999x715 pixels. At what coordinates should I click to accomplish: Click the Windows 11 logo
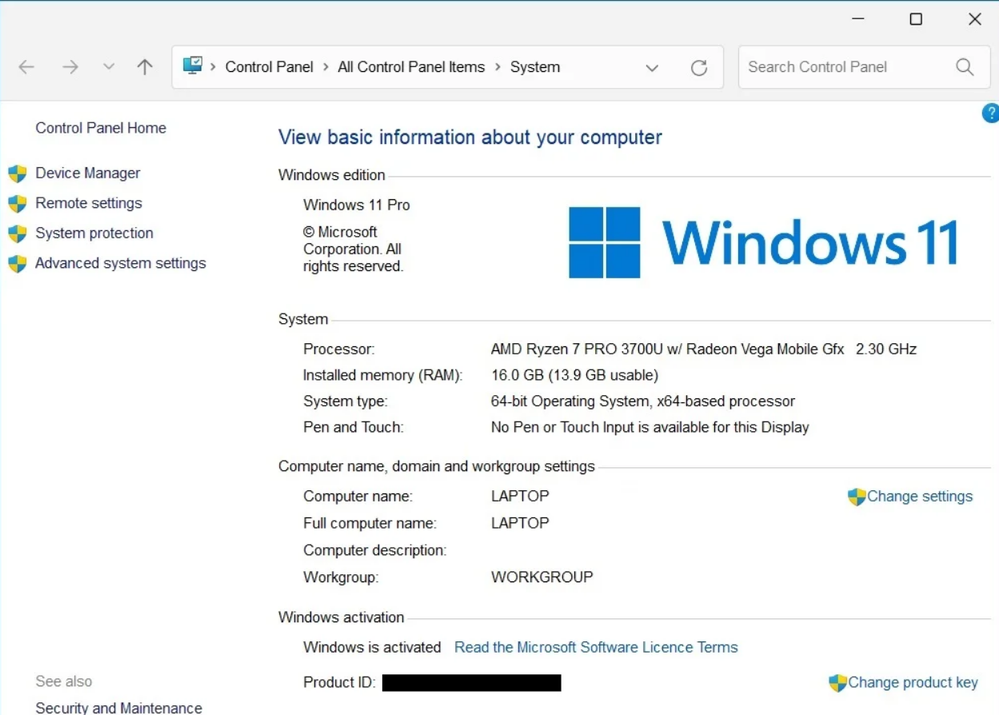763,242
